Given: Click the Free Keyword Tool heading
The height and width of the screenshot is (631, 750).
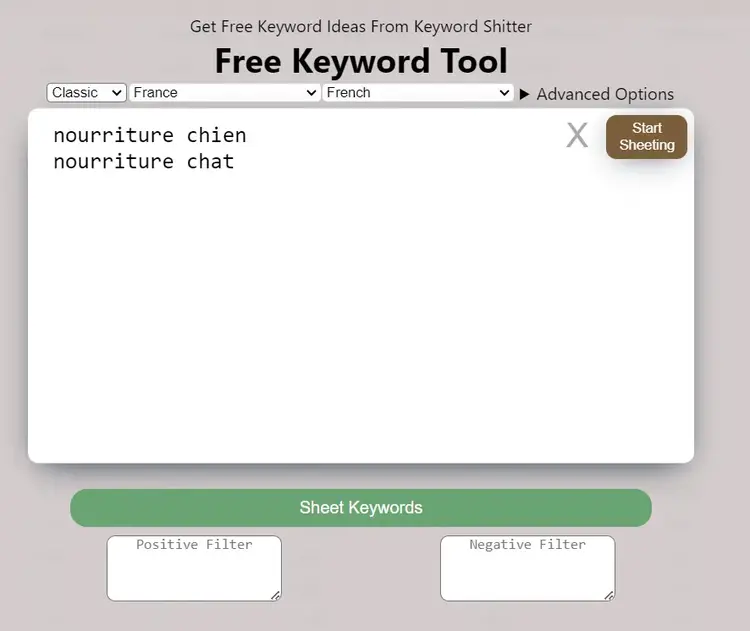Looking at the screenshot, I should pos(361,61).
